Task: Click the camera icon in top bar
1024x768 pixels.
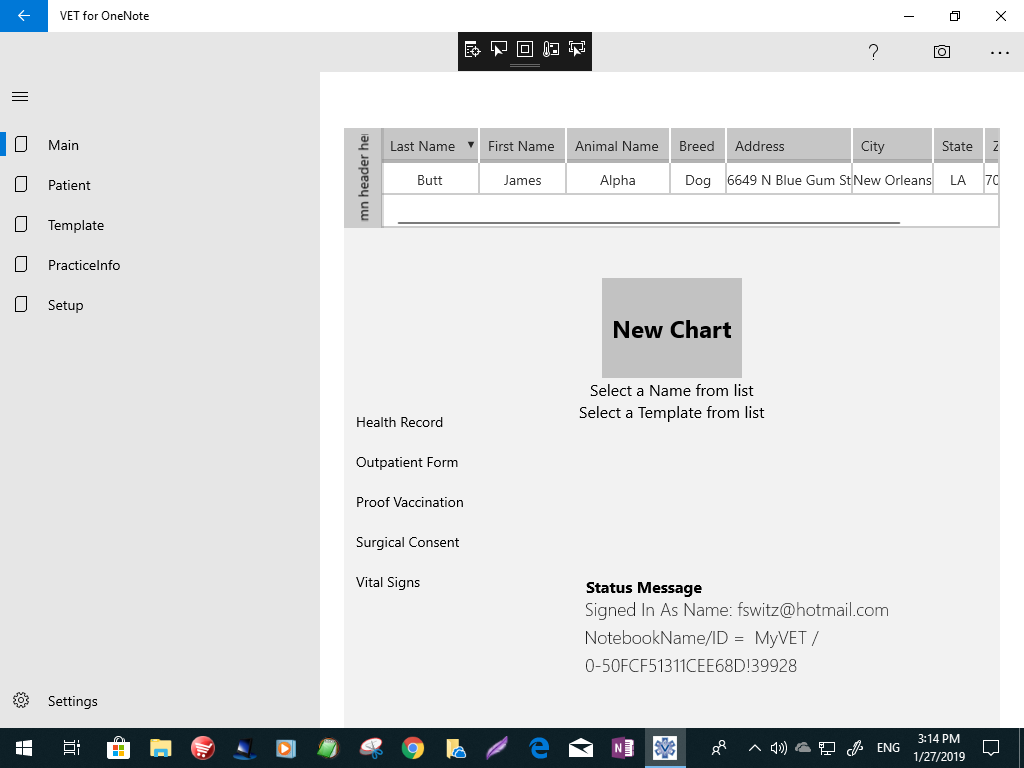Action: coord(942,52)
